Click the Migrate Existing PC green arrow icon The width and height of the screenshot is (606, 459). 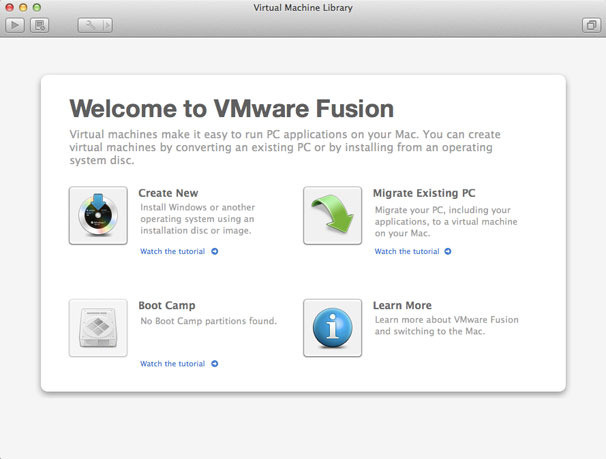point(332,215)
